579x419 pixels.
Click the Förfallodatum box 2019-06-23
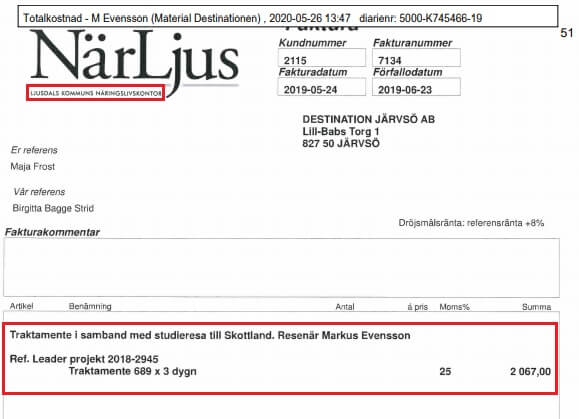[x=416, y=87]
